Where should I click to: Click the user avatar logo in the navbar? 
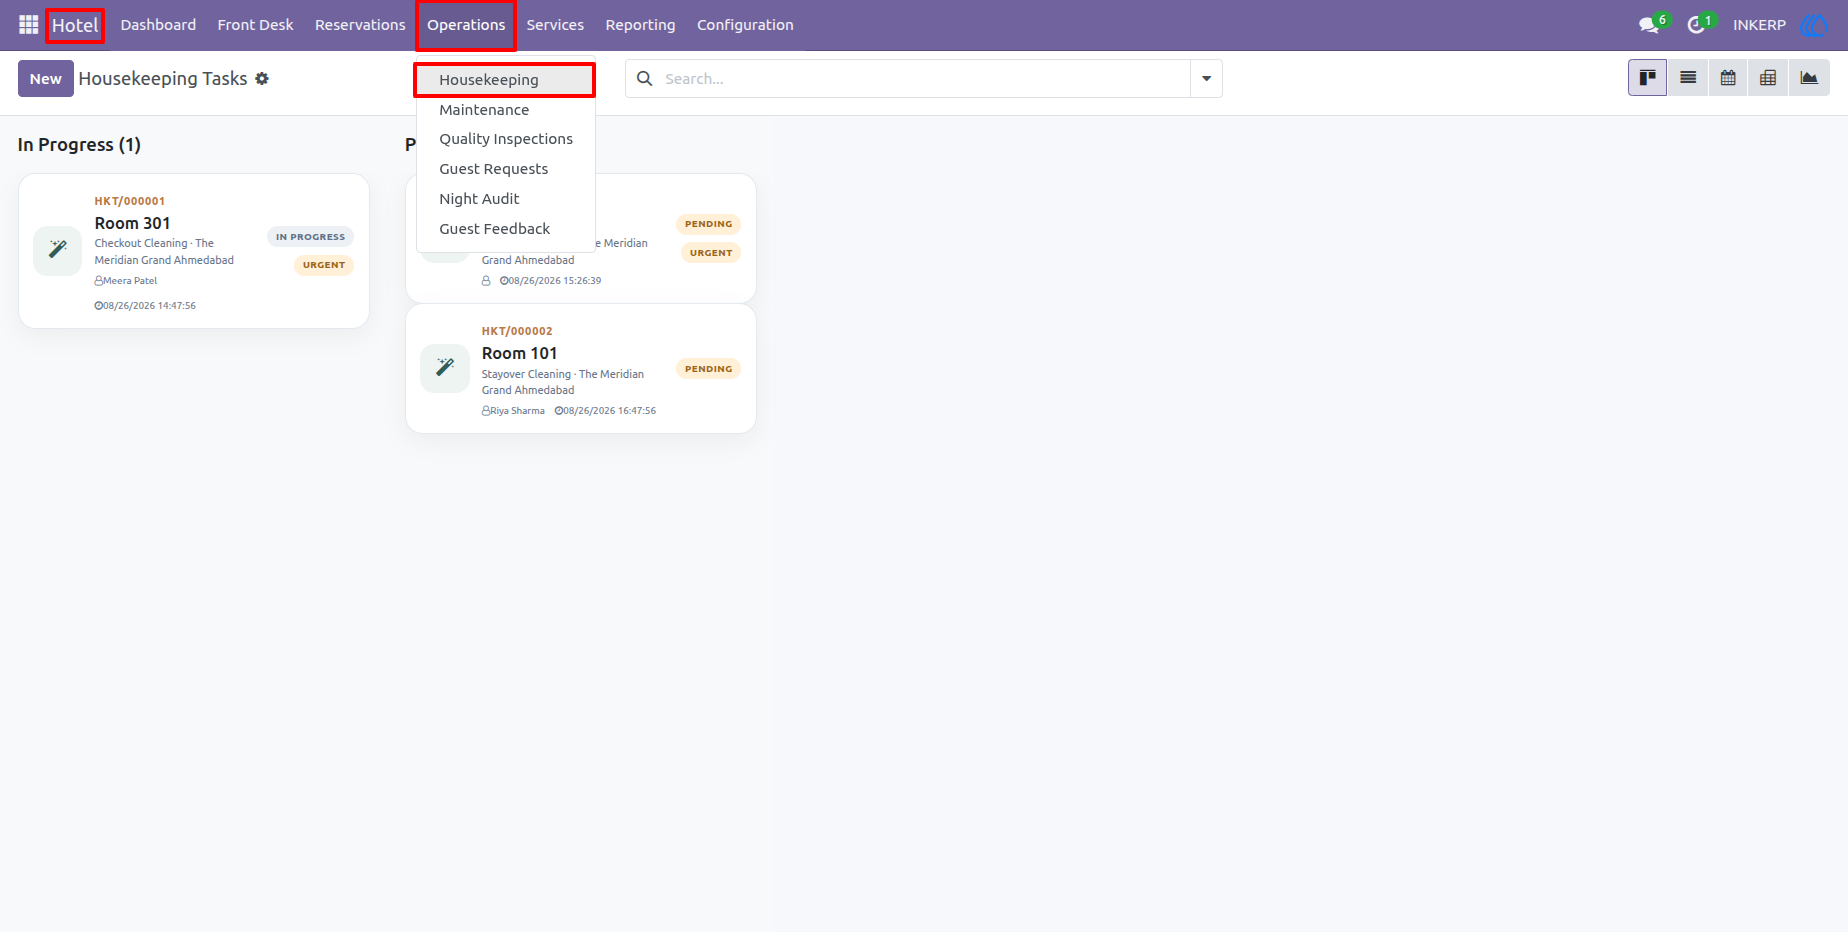tap(1814, 25)
